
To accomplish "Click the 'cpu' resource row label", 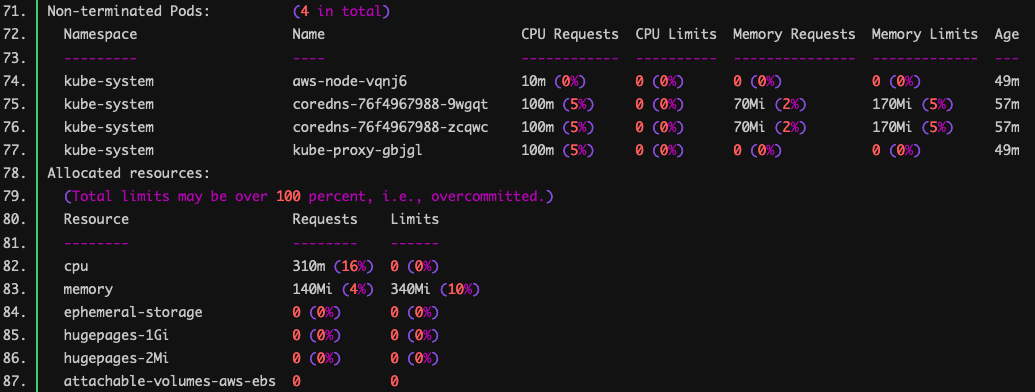I will coord(76,266).
